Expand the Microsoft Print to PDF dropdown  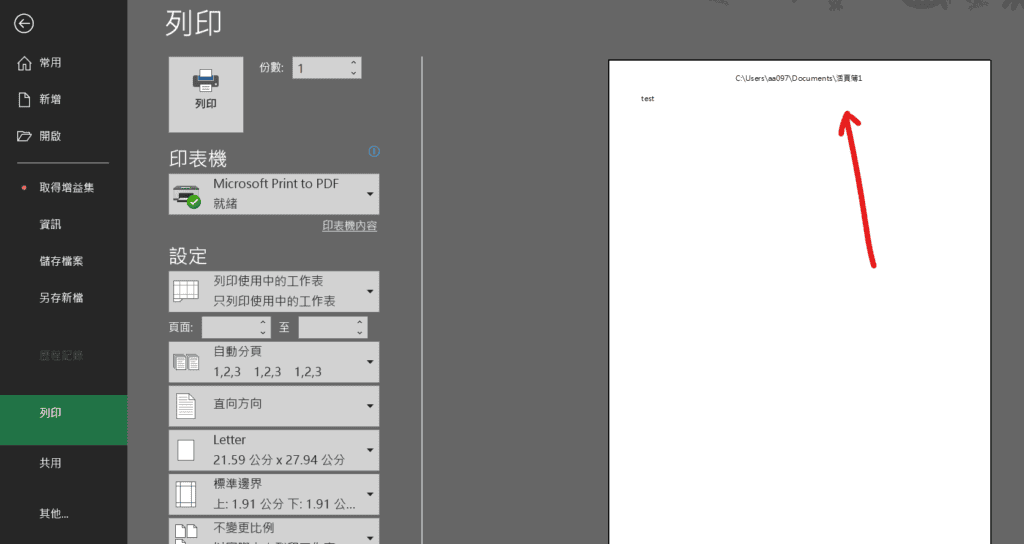(x=274, y=194)
